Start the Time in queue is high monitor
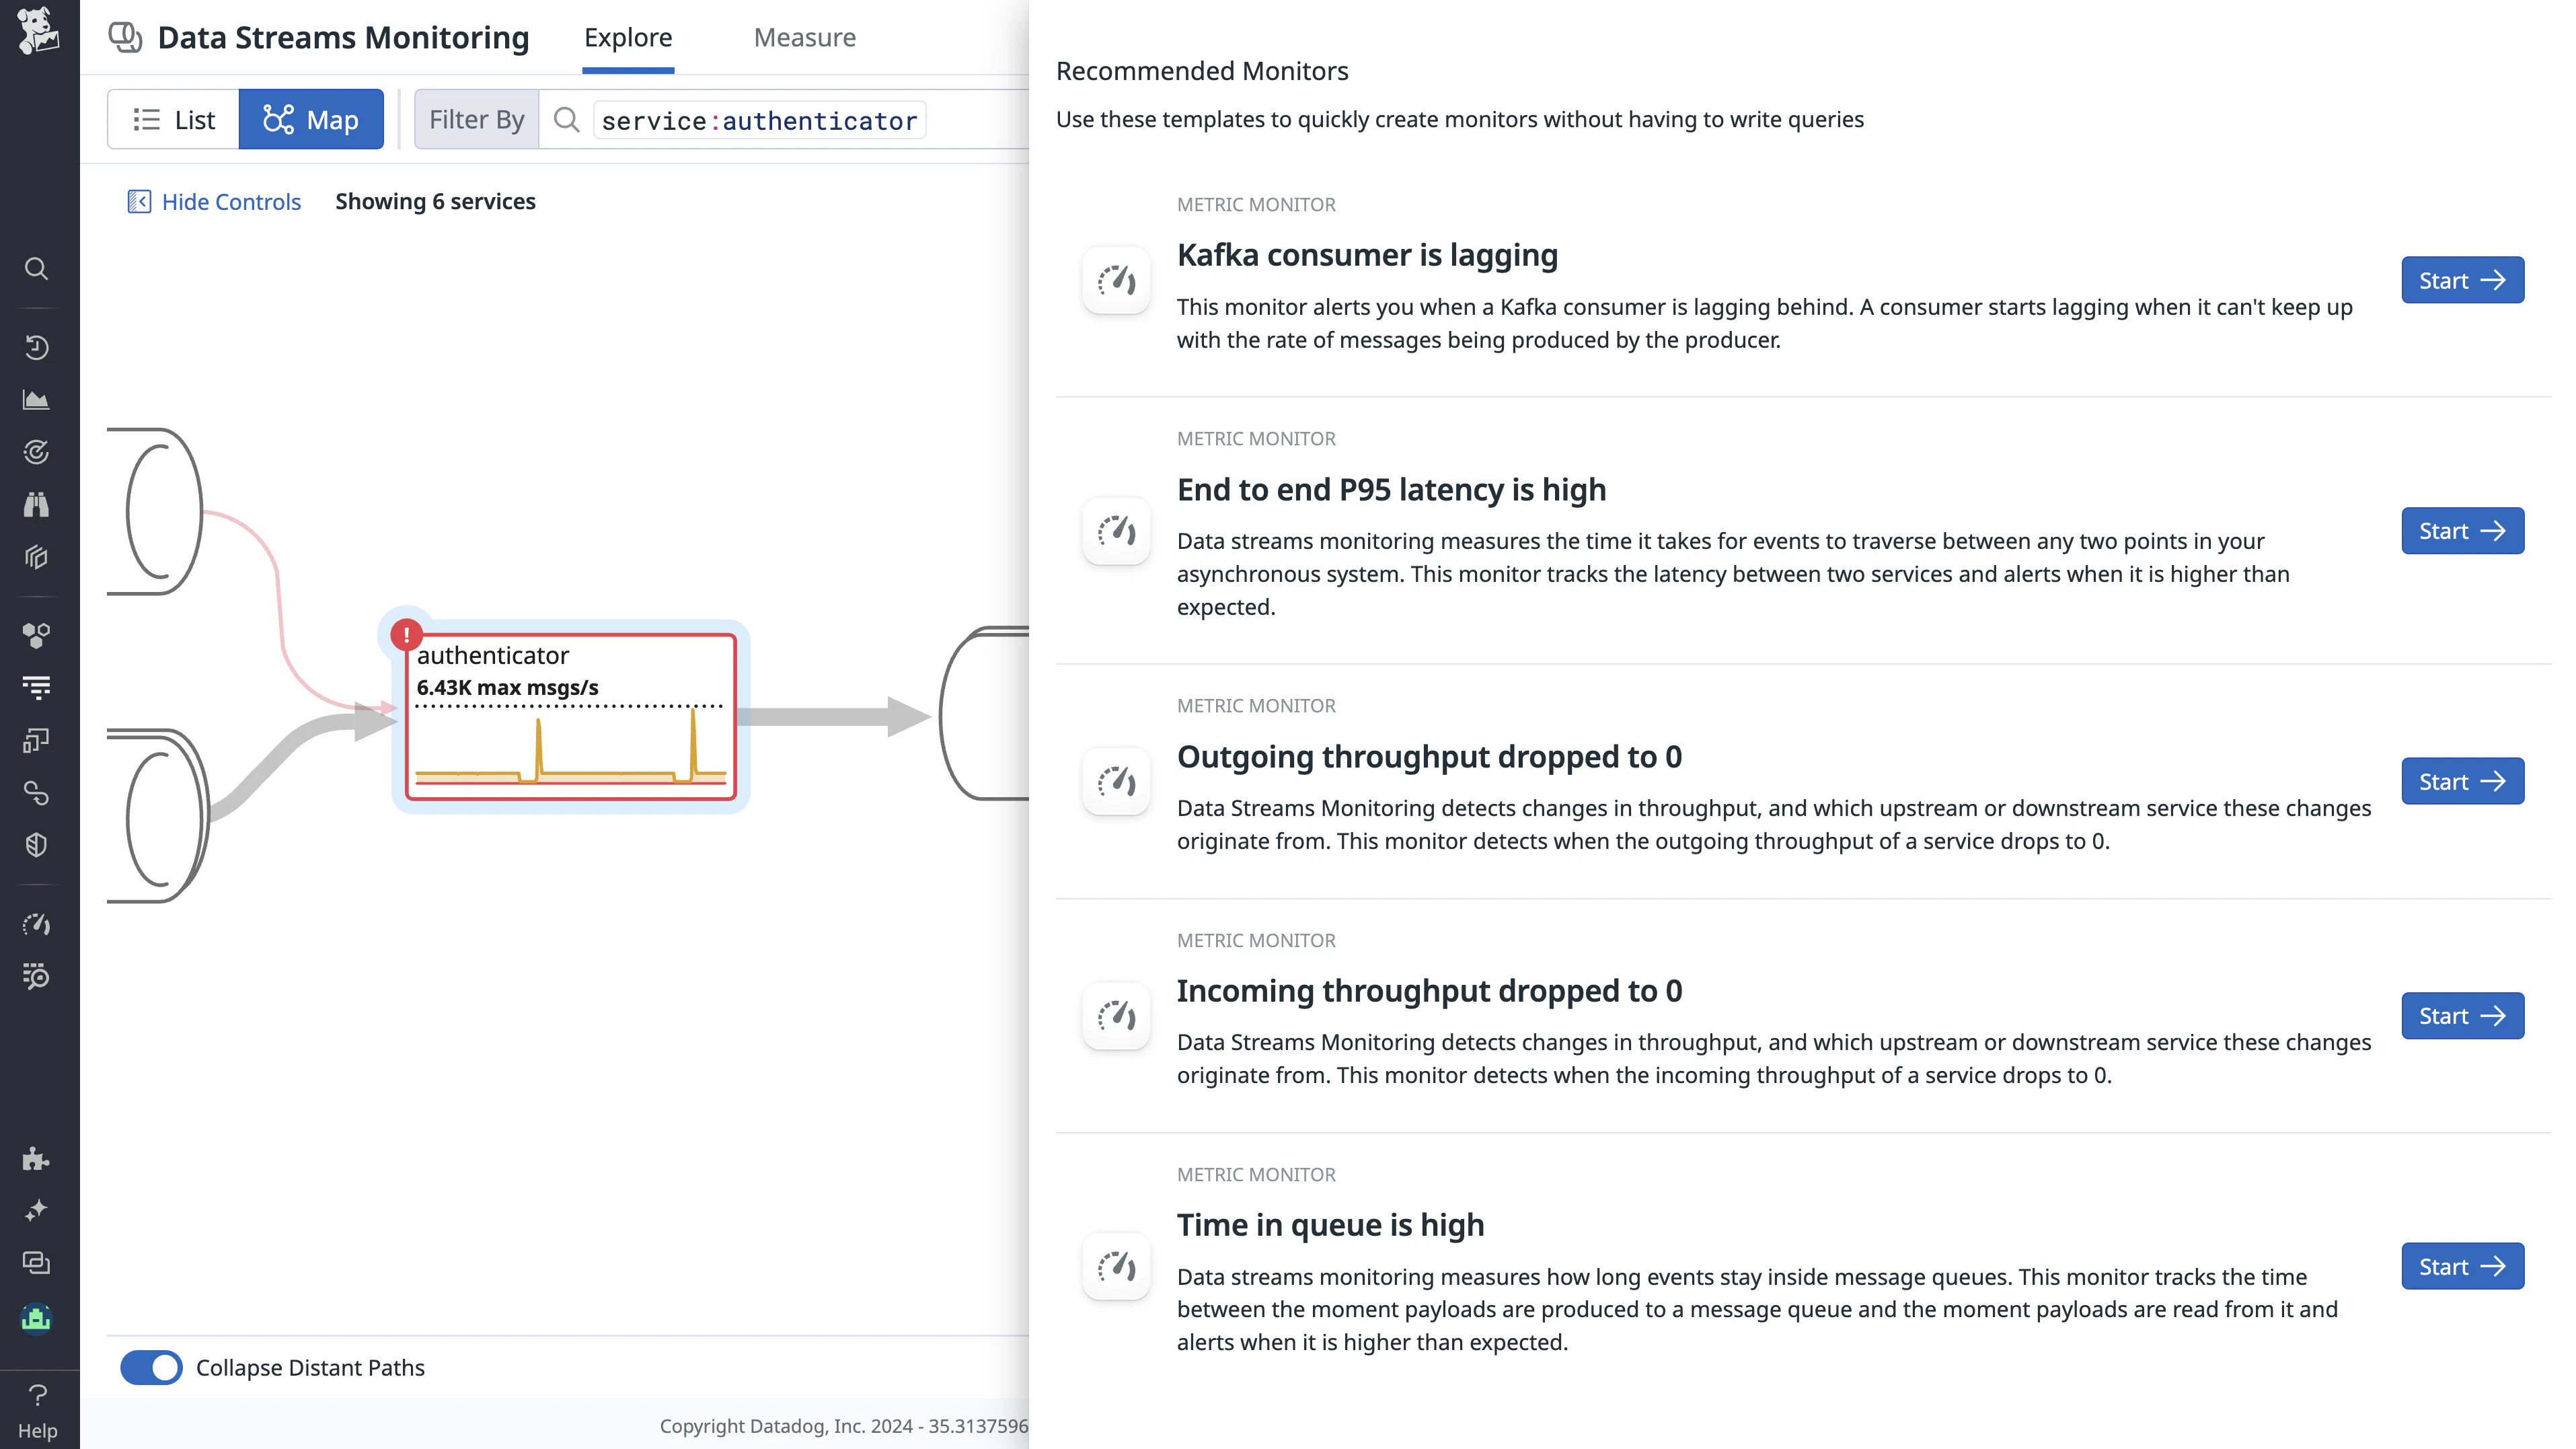2576x1449 pixels. pos(2461,1266)
